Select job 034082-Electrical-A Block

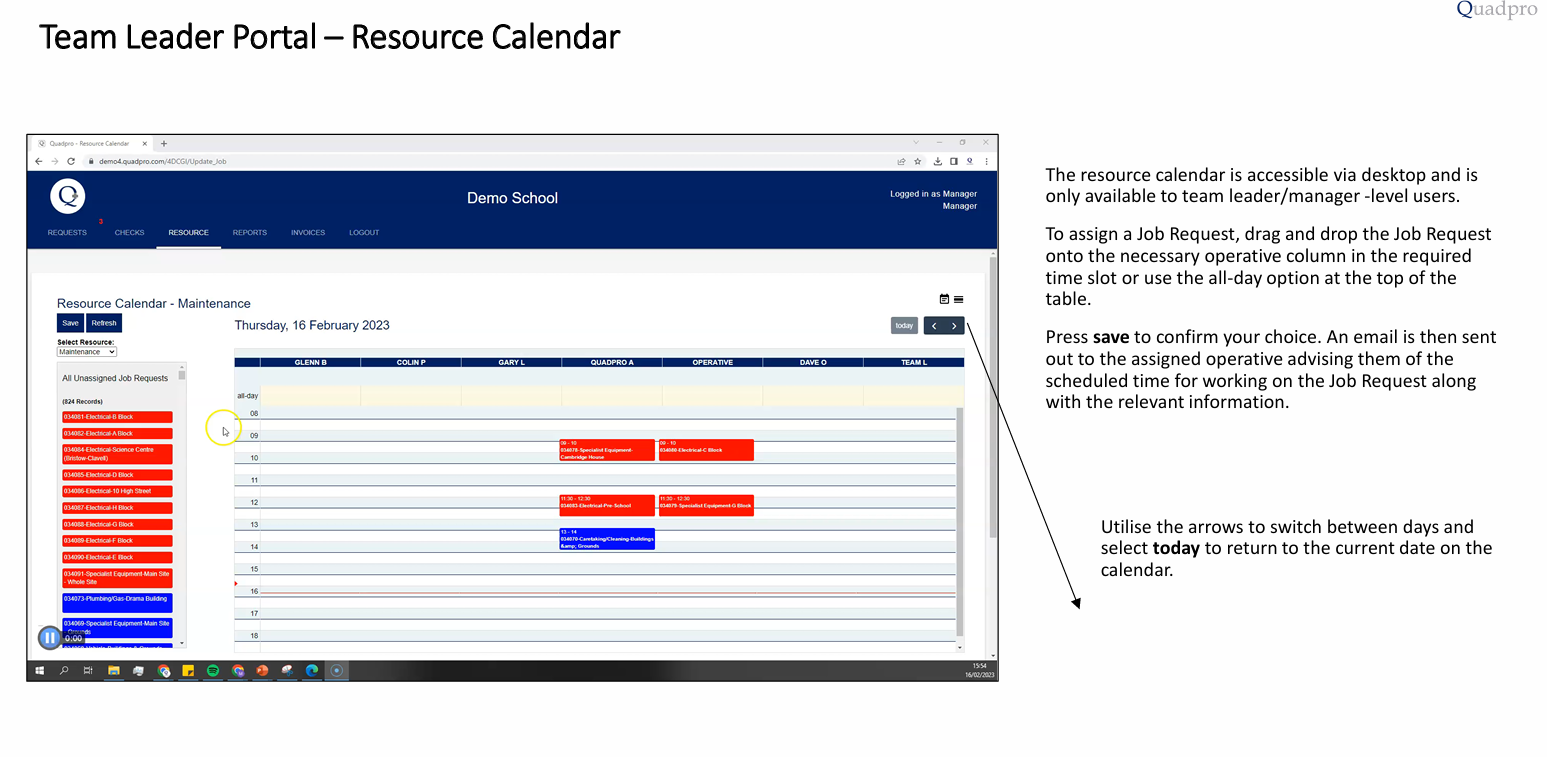coord(117,434)
